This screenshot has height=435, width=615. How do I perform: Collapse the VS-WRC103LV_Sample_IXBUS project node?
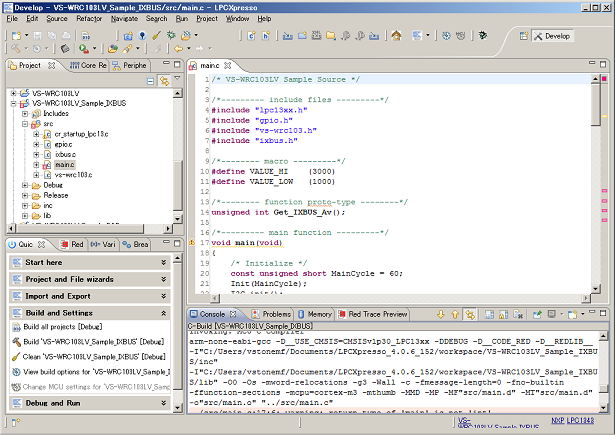13,104
